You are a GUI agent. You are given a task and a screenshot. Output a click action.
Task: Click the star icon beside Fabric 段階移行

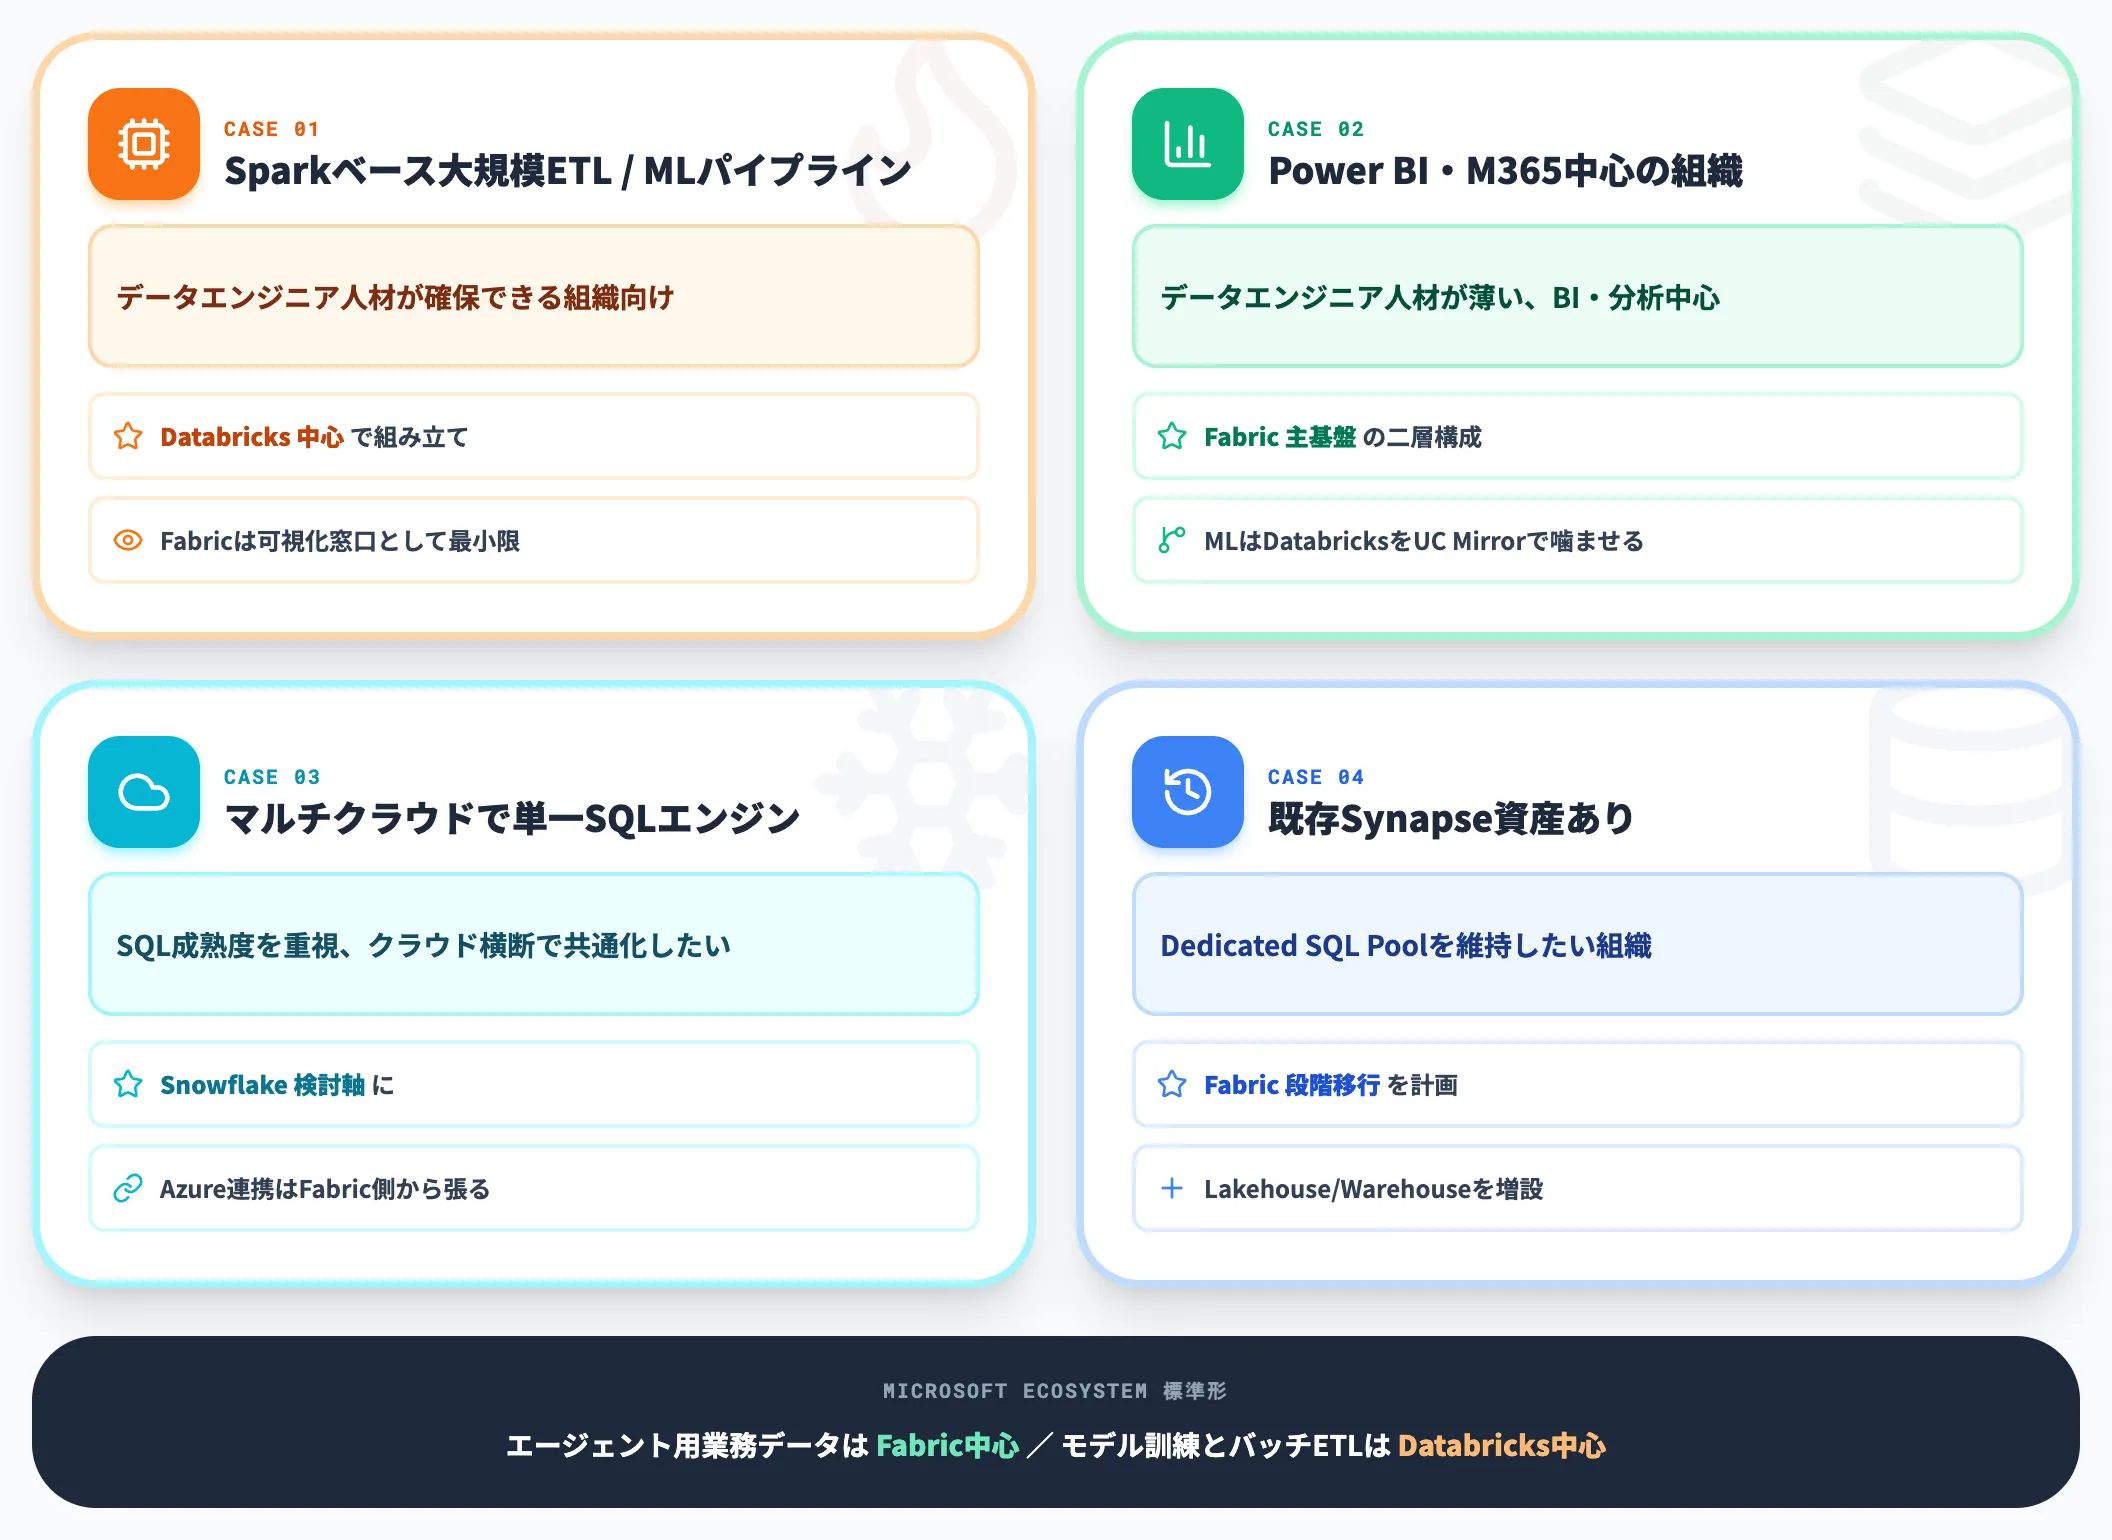pyautogui.click(x=1172, y=1084)
